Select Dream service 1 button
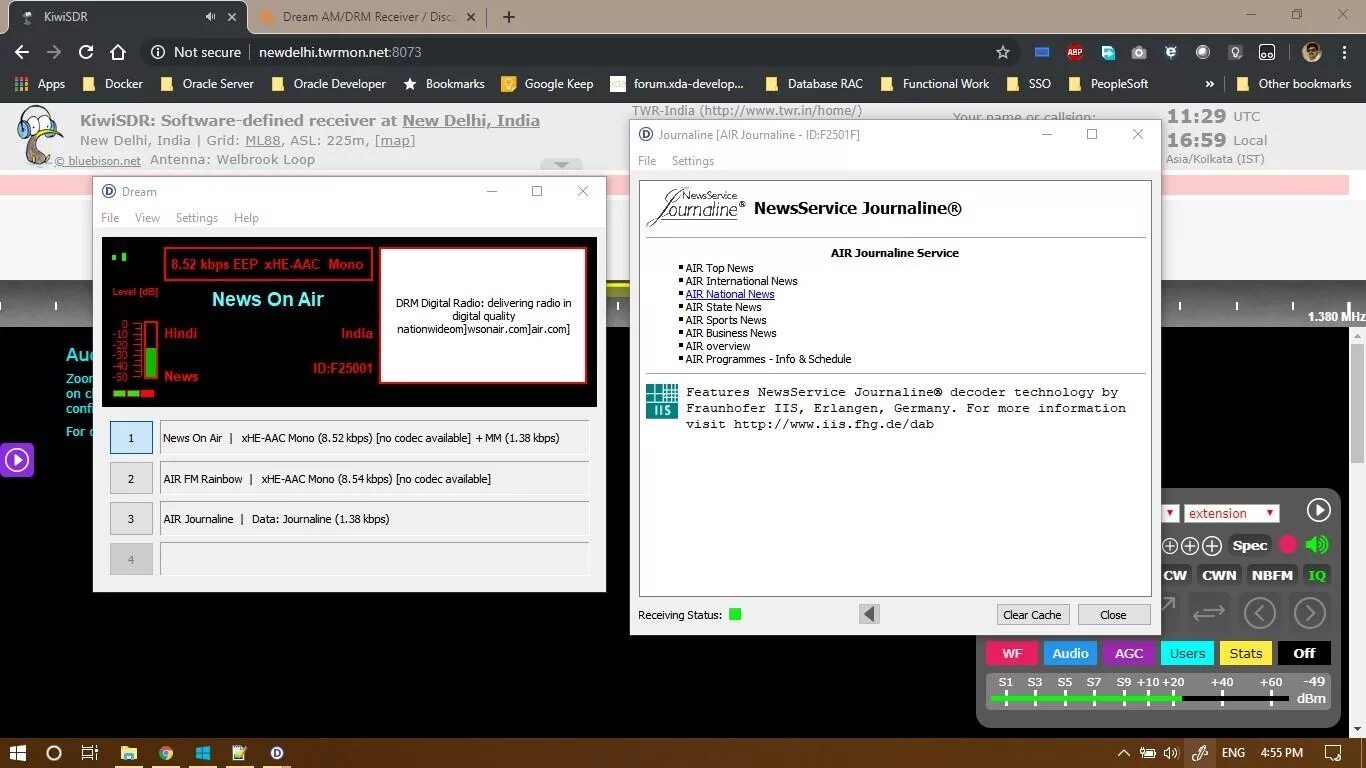Screen dimensions: 1366x768 pos(131,438)
